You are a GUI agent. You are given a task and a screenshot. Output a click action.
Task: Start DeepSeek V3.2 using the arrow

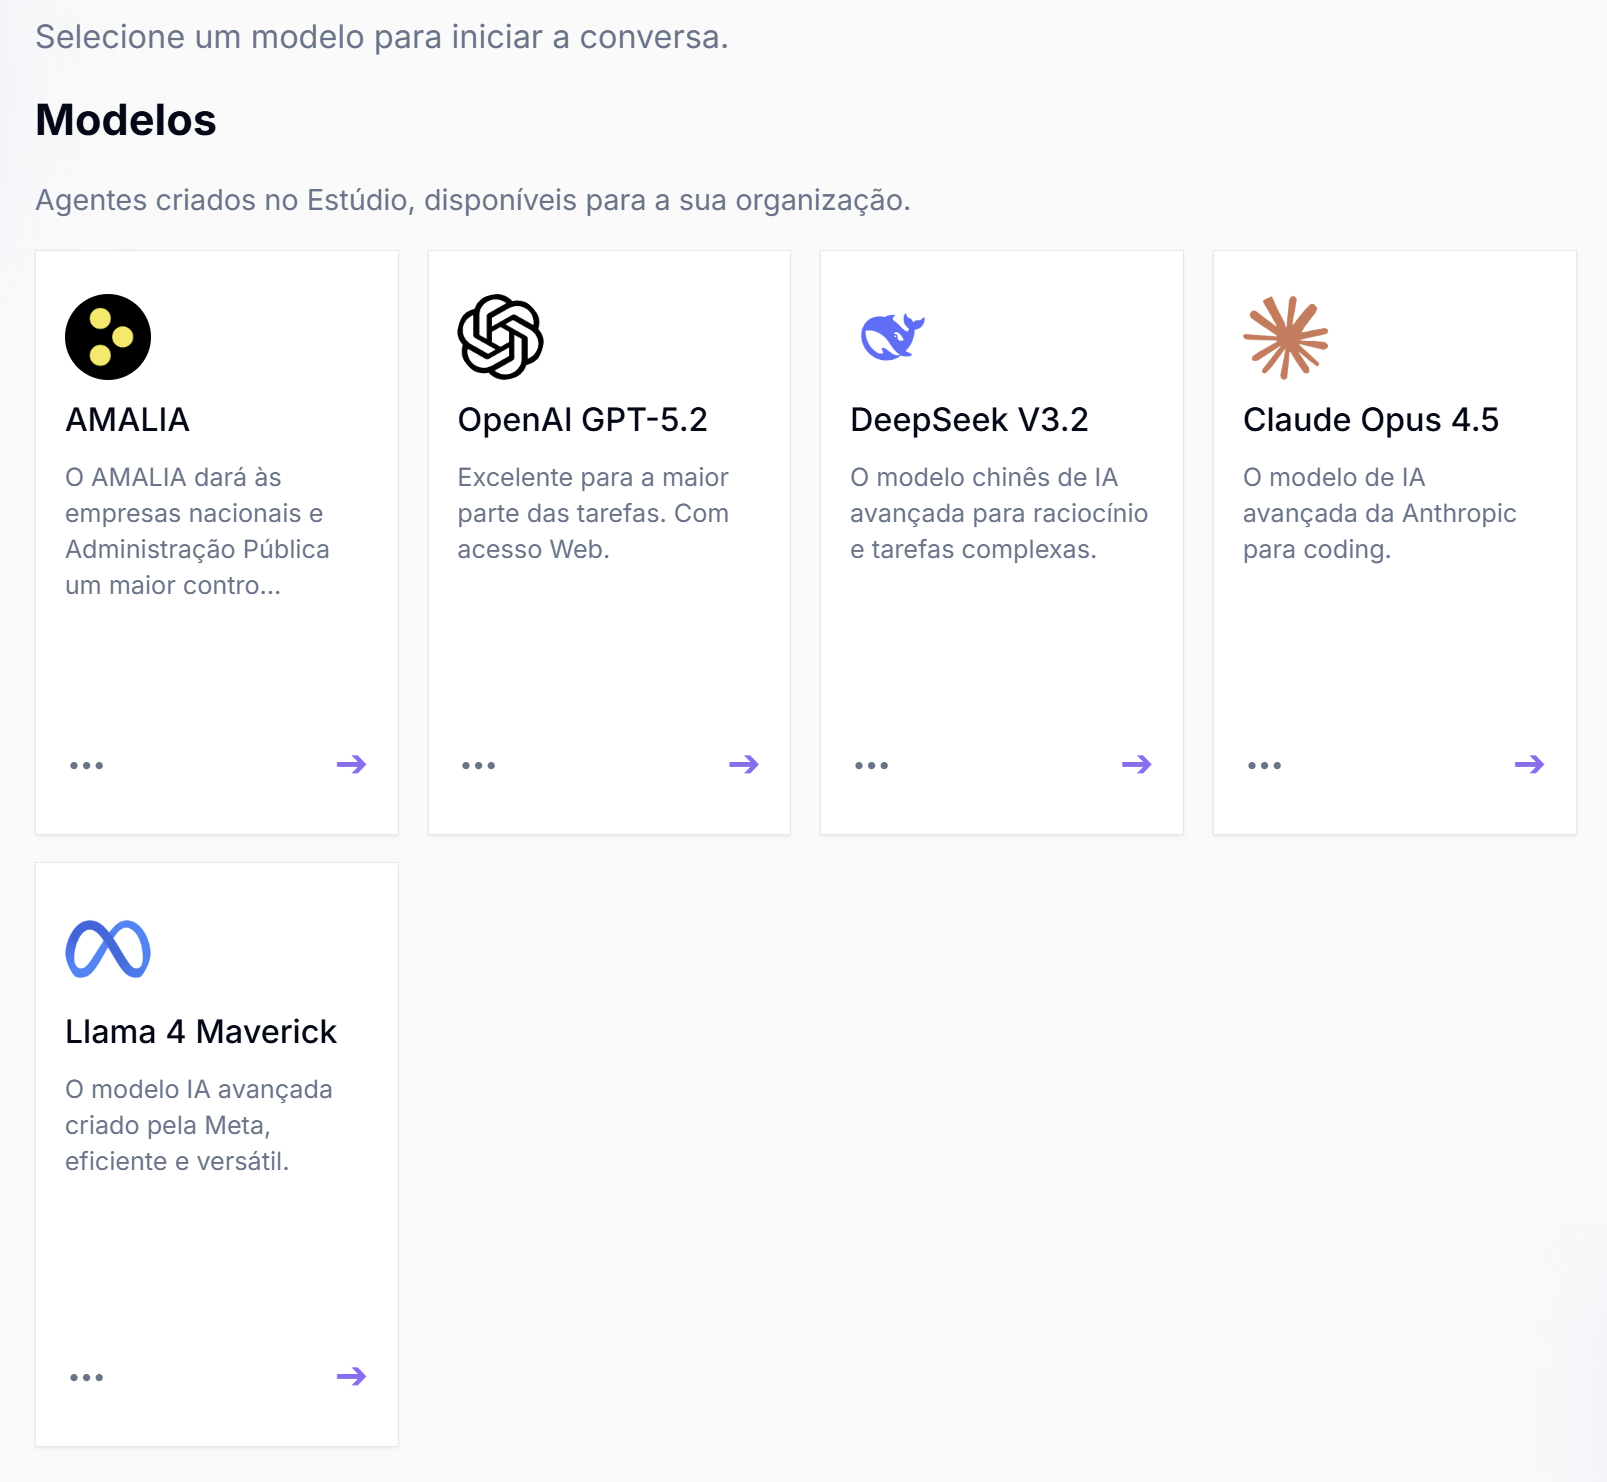pyautogui.click(x=1137, y=765)
